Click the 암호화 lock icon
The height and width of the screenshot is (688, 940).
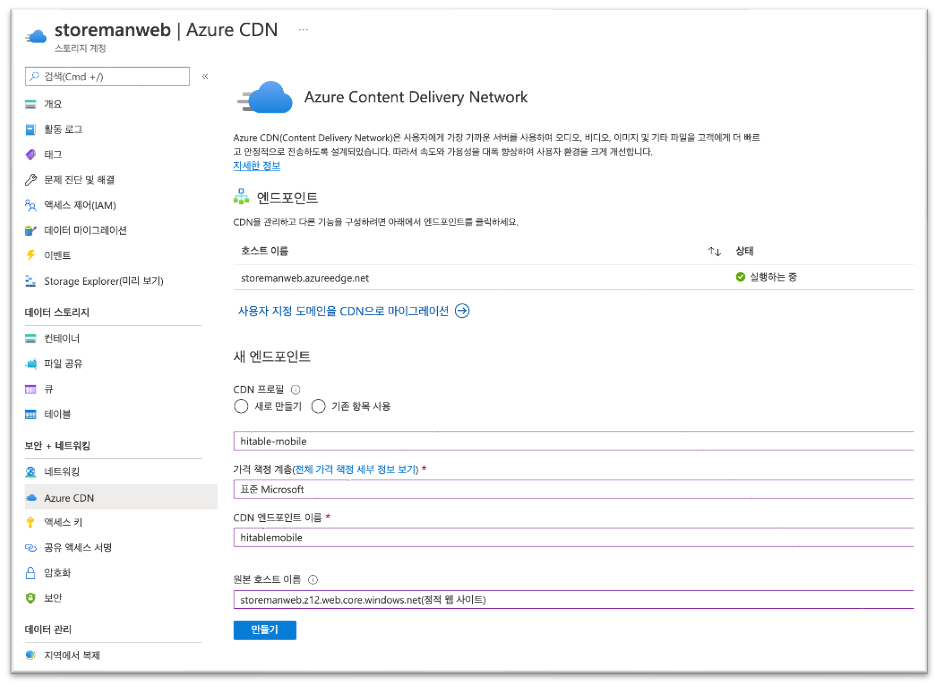click(x=31, y=573)
